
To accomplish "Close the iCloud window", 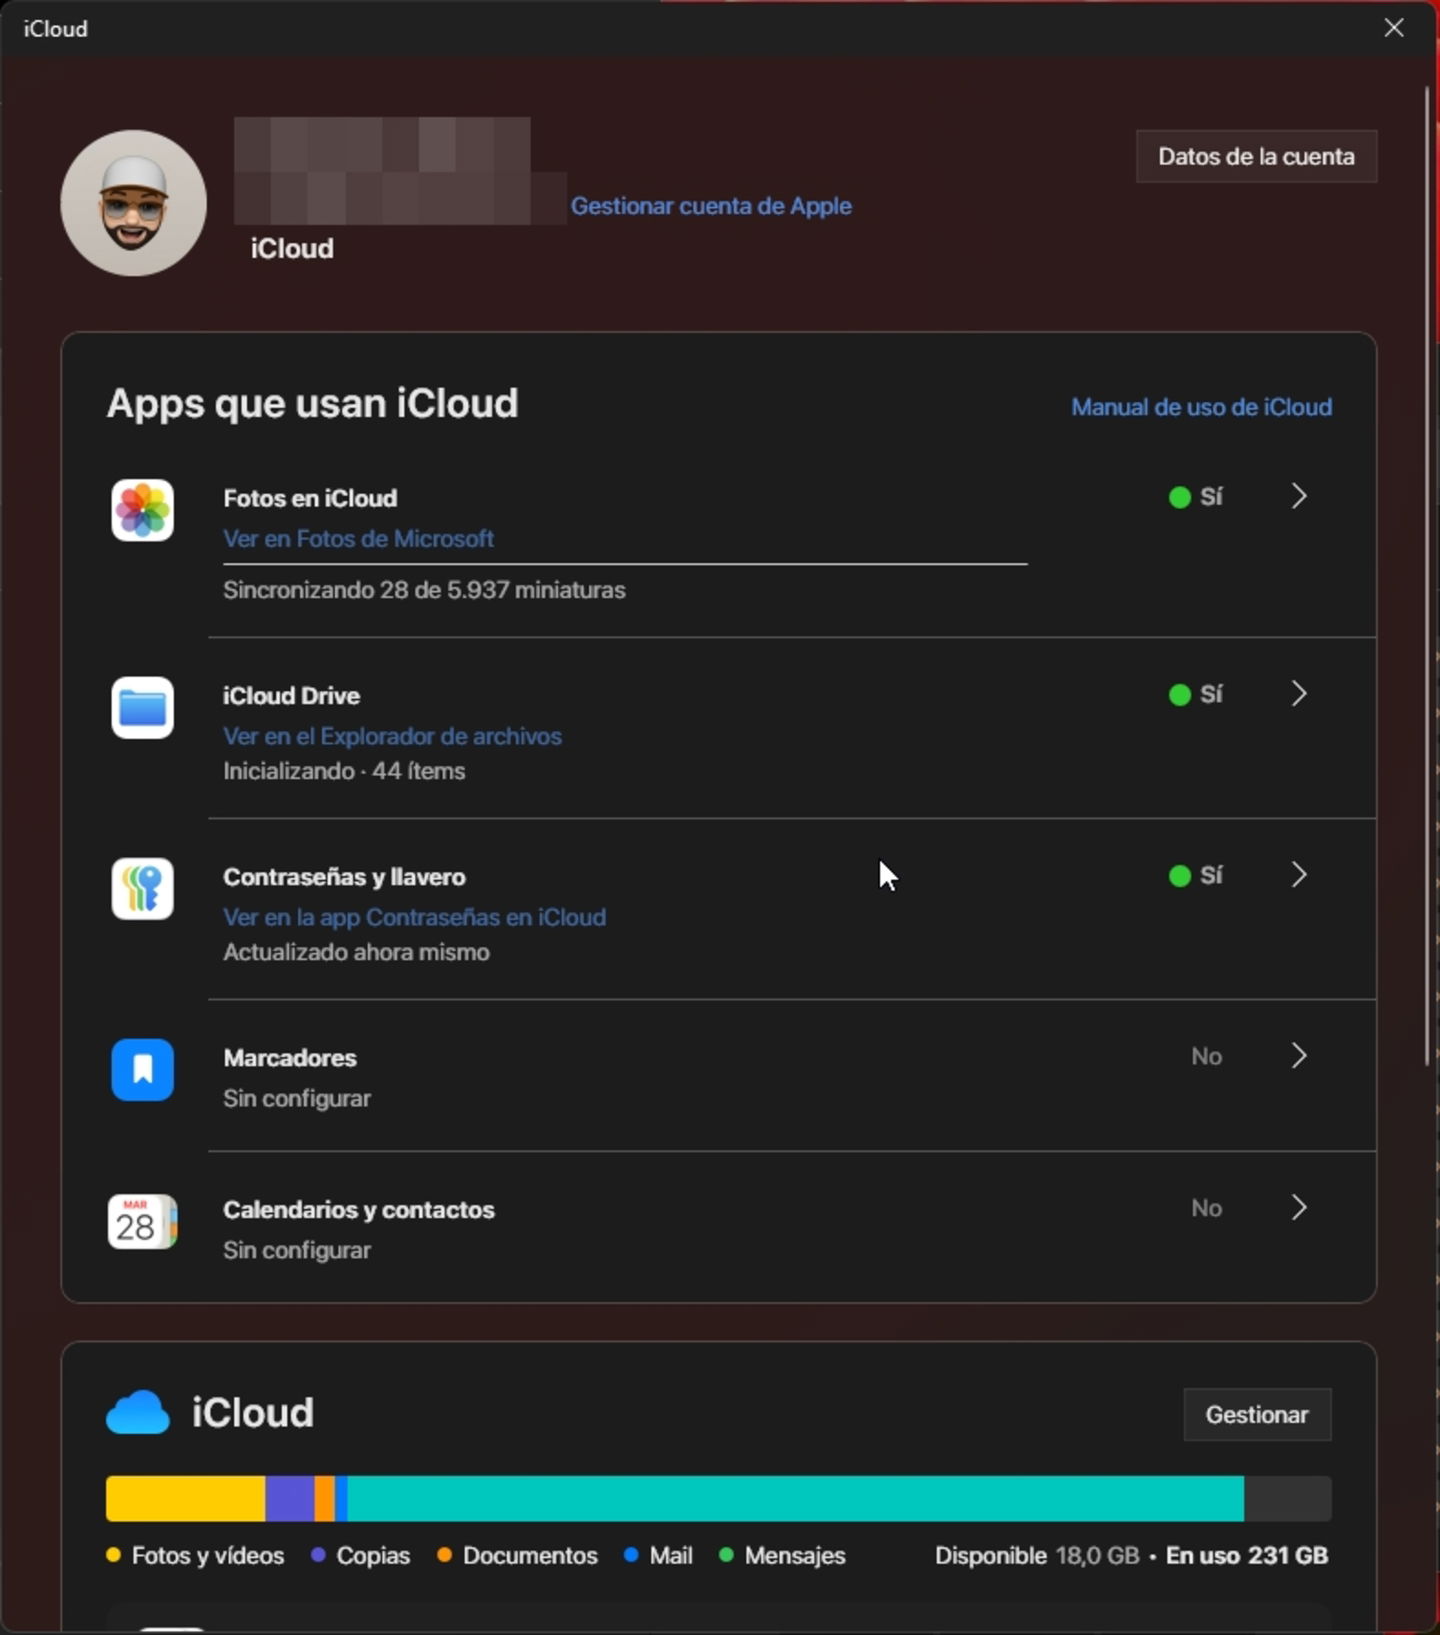I will coord(1394,28).
